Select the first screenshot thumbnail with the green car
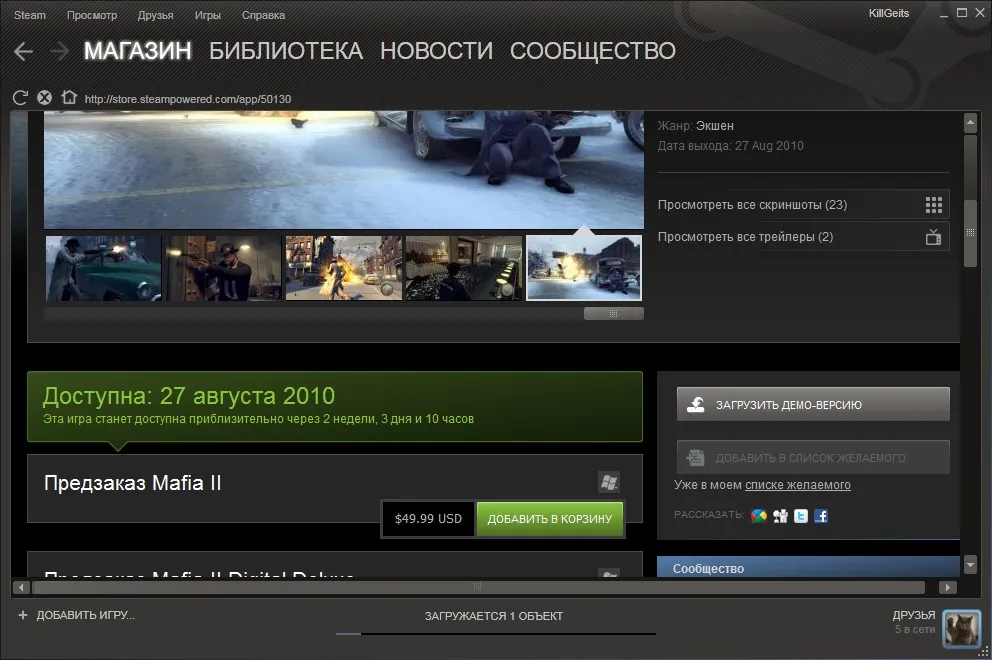Viewport: 992px width, 660px height. point(103,268)
